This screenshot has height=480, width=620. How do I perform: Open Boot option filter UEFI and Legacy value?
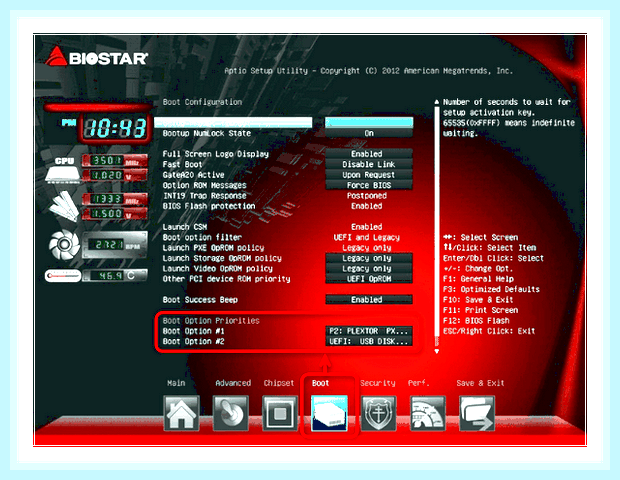367,237
